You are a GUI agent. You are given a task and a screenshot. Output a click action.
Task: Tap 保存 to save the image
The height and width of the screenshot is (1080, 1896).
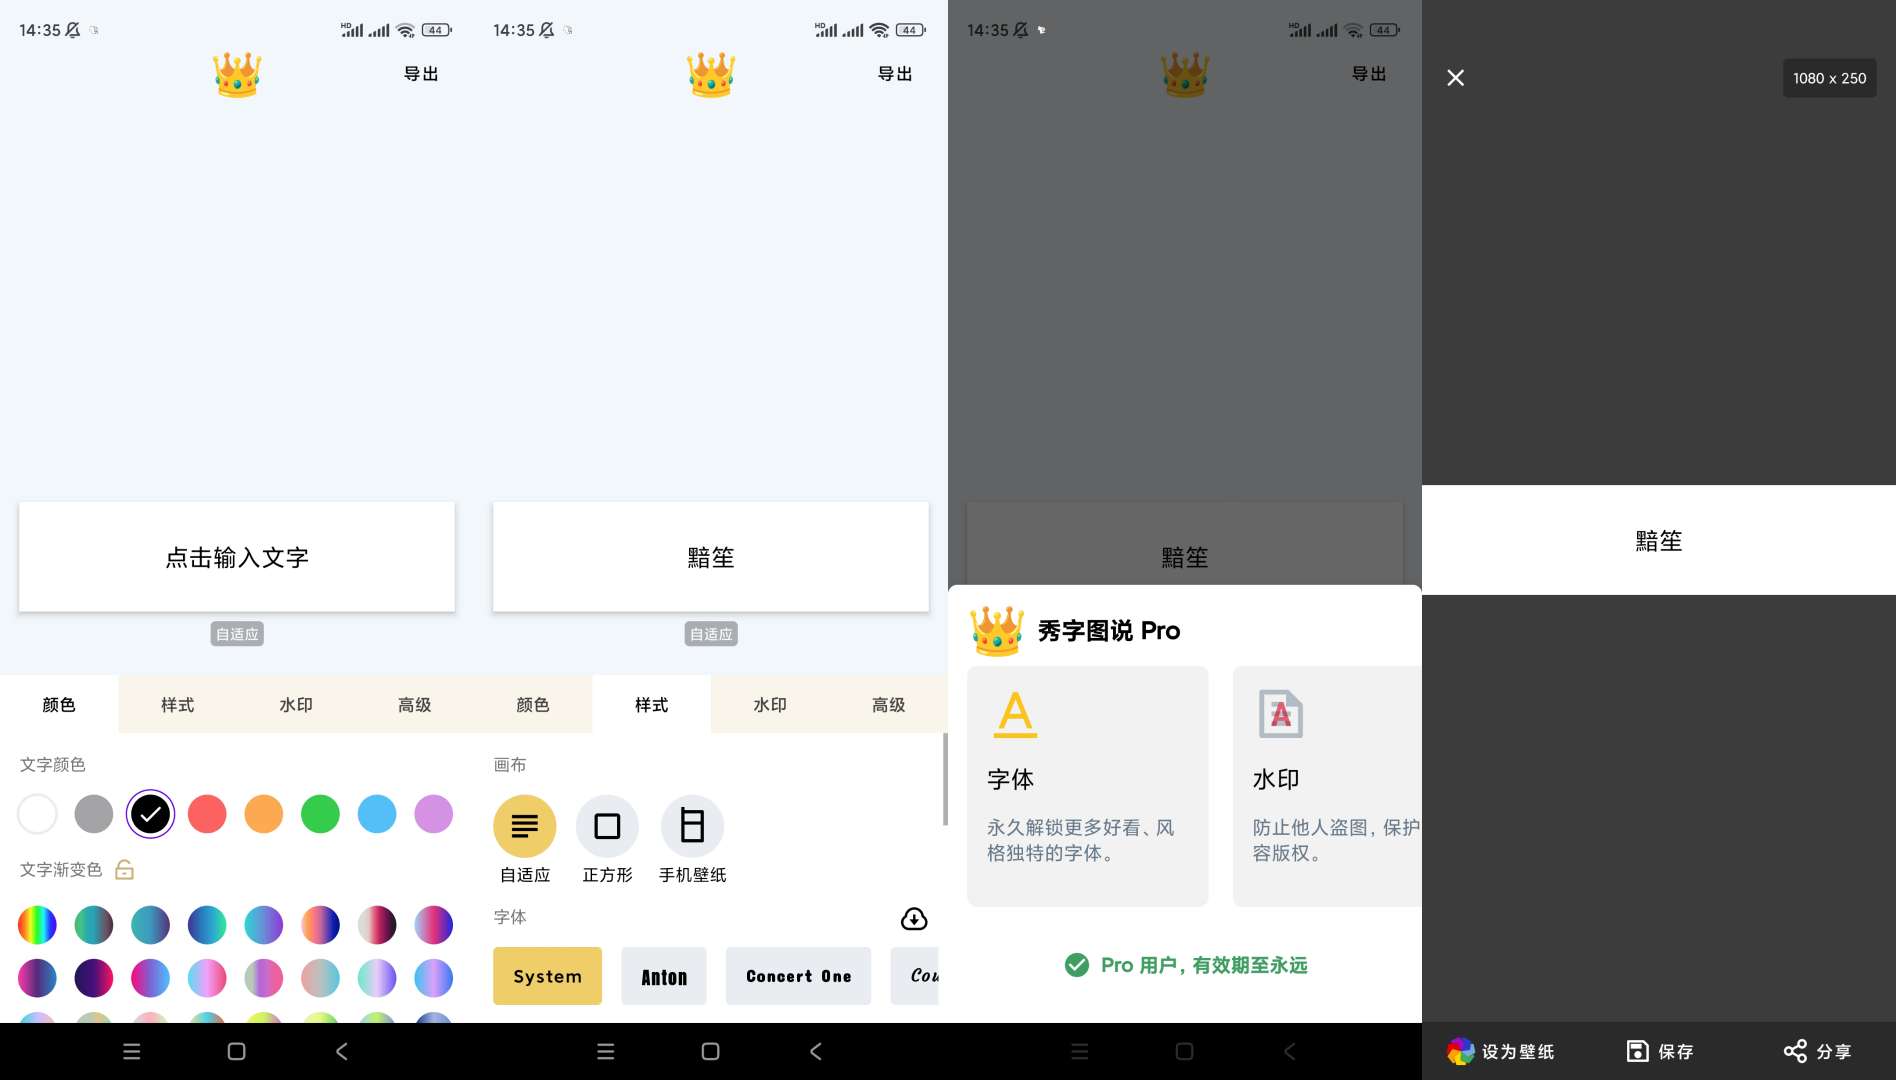[1660, 1051]
